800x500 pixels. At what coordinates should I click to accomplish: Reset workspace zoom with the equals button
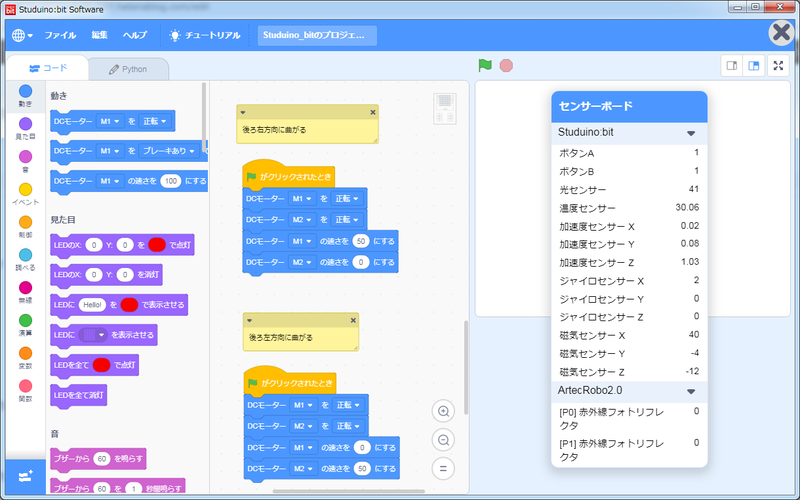(443, 468)
